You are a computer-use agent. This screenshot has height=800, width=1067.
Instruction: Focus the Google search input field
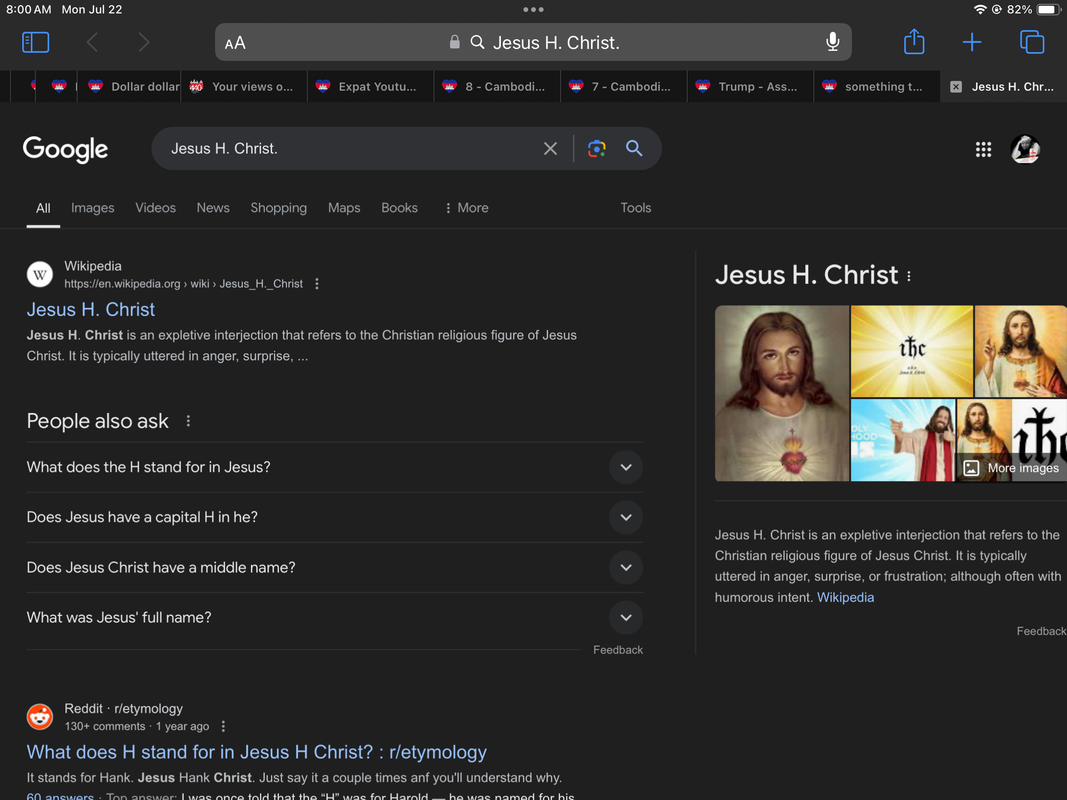pos(350,148)
